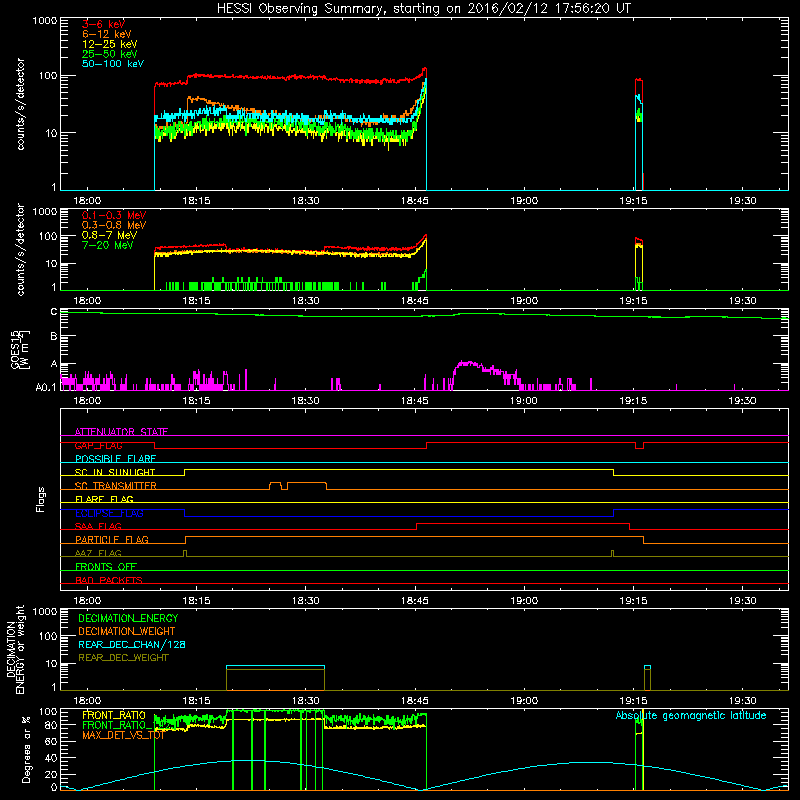This screenshot has width=800, height=800.
Task: Click the 'Degrees or %' axis label
Action: [x=26, y=749]
